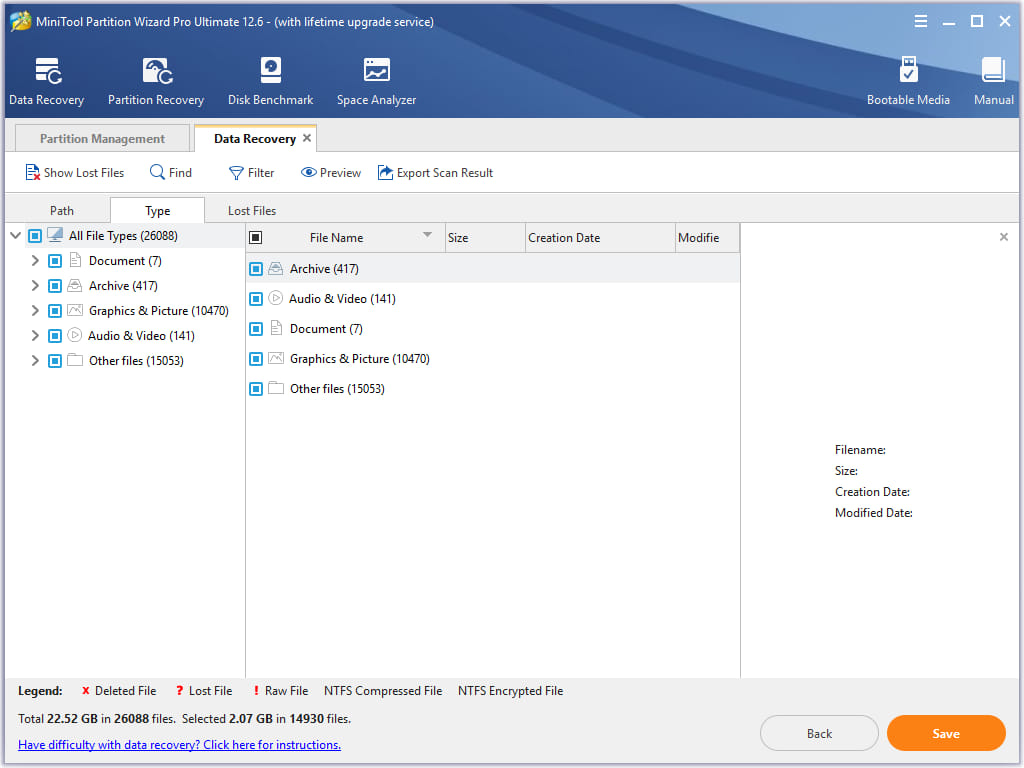Open the Bootable Media builder
This screenshot has width=1024, height=768.
908,69
